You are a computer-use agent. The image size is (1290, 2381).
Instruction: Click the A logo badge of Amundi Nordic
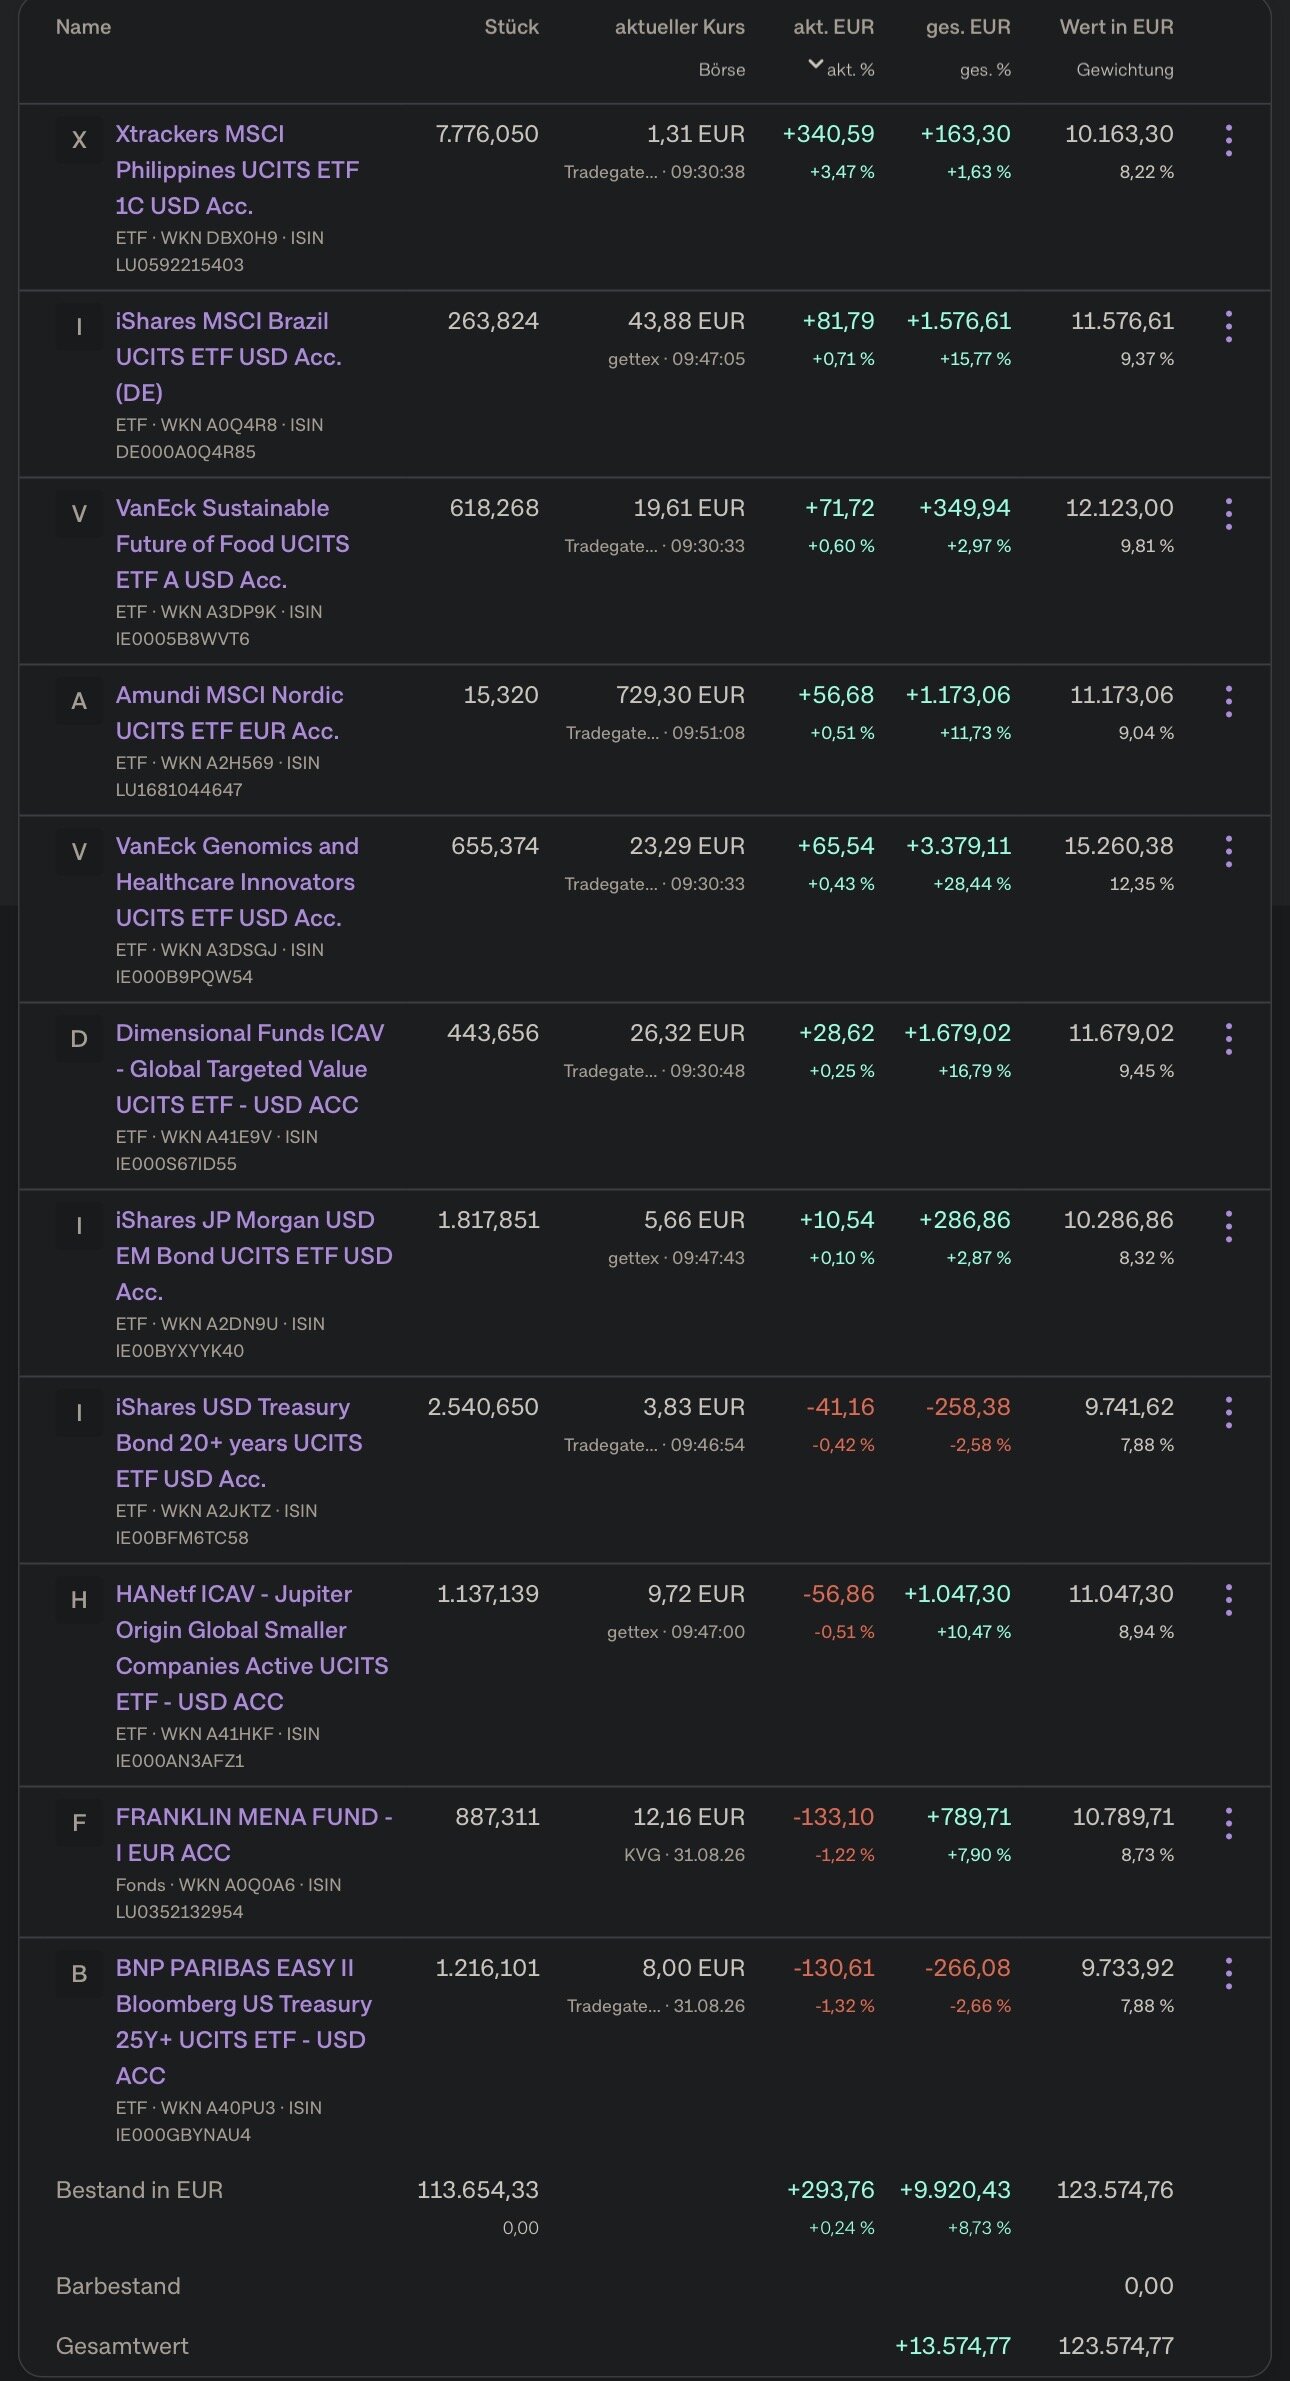[79, 701]
